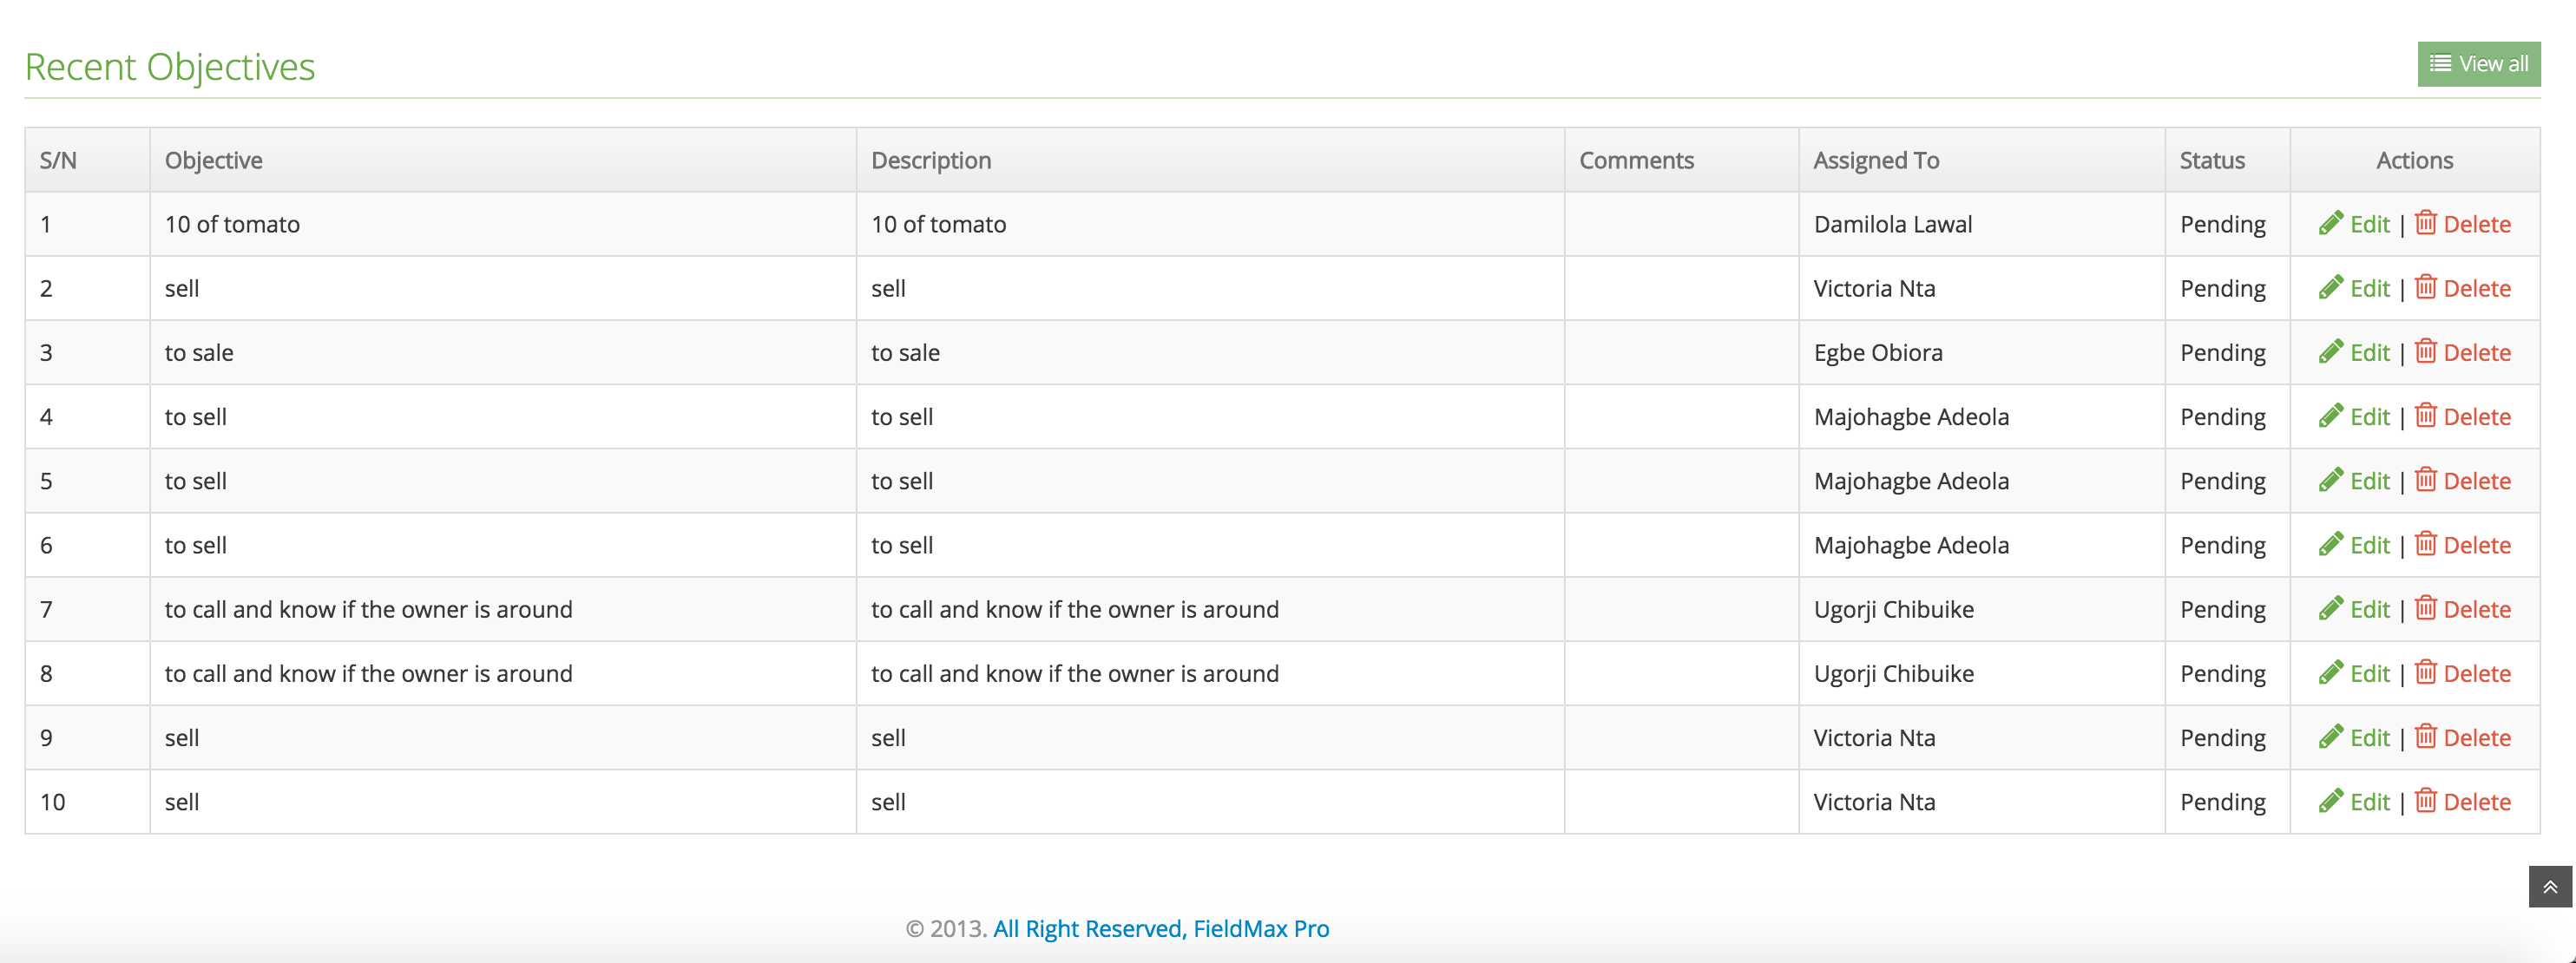Viewport: 2576px width, 963px height.
Task: Click pencil edit icon in row 2
Action: pyautogui.click(x=2330, y=287)
